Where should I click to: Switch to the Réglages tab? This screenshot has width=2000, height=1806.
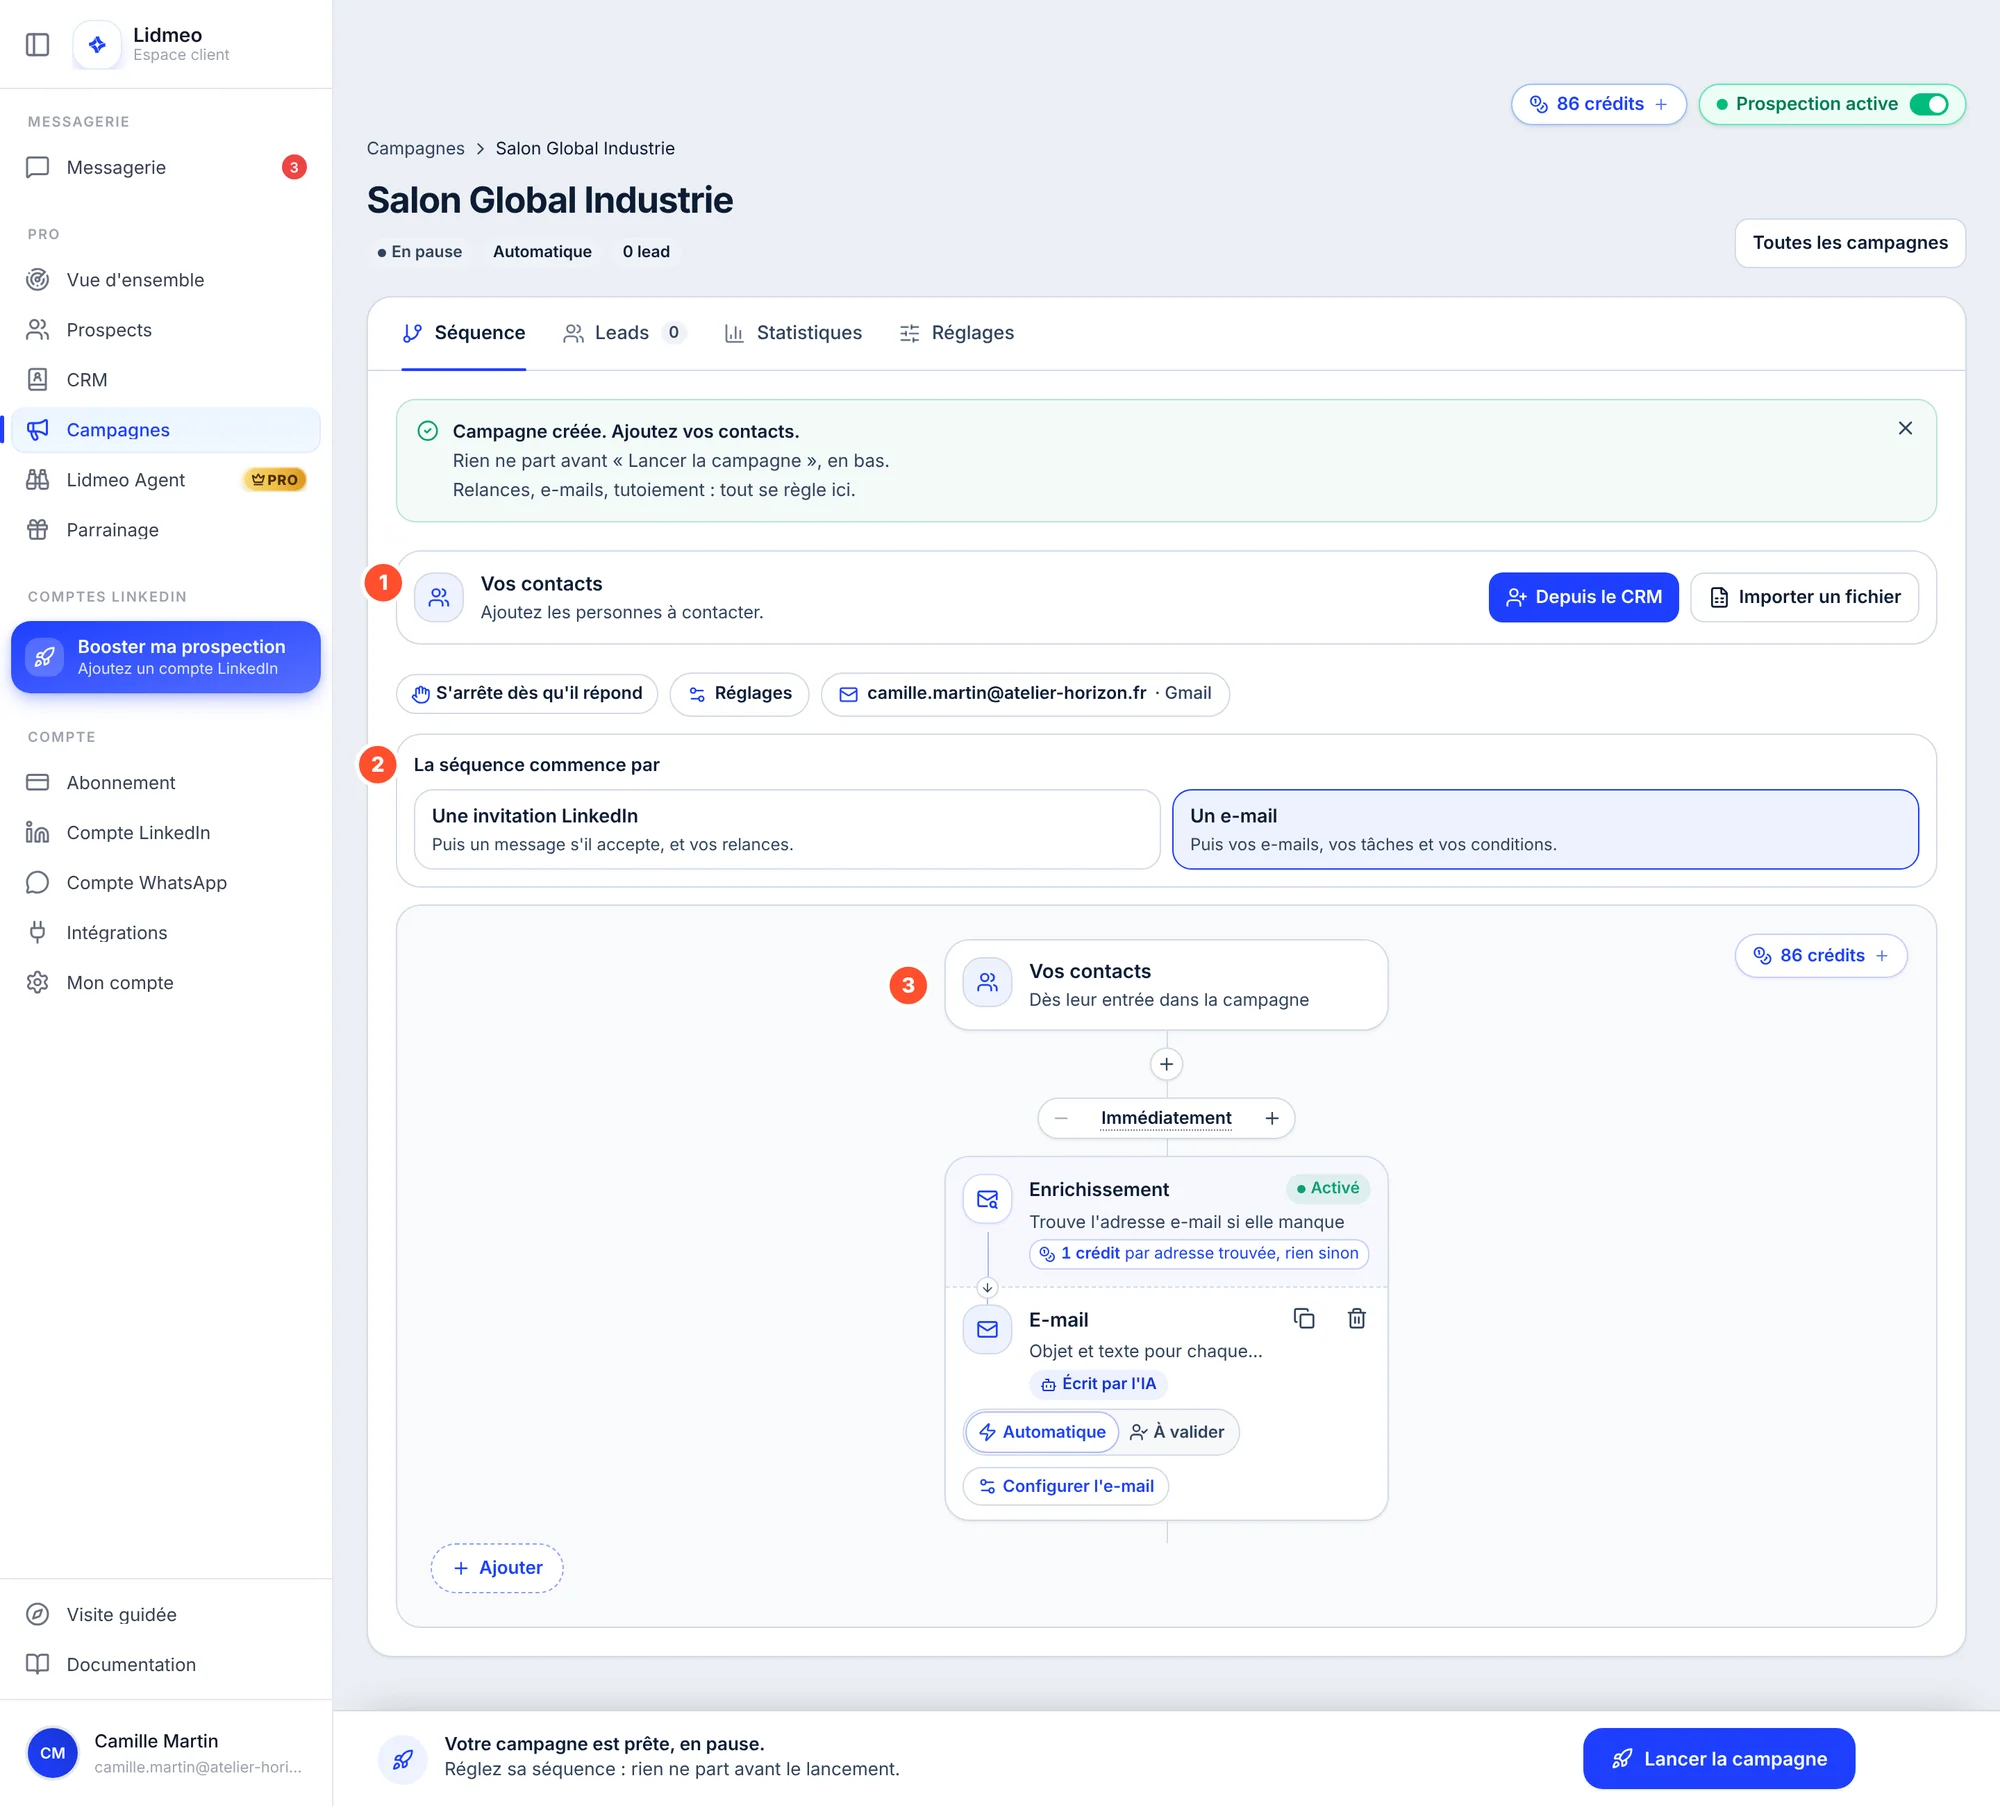957,333
